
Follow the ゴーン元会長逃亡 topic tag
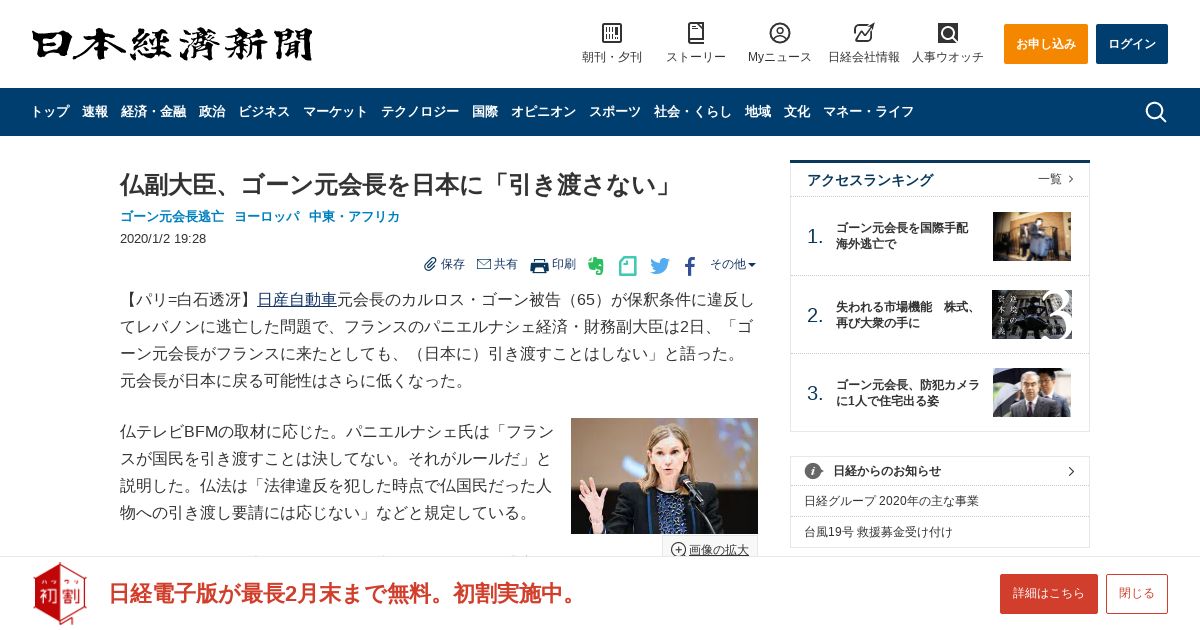point(172,217)
